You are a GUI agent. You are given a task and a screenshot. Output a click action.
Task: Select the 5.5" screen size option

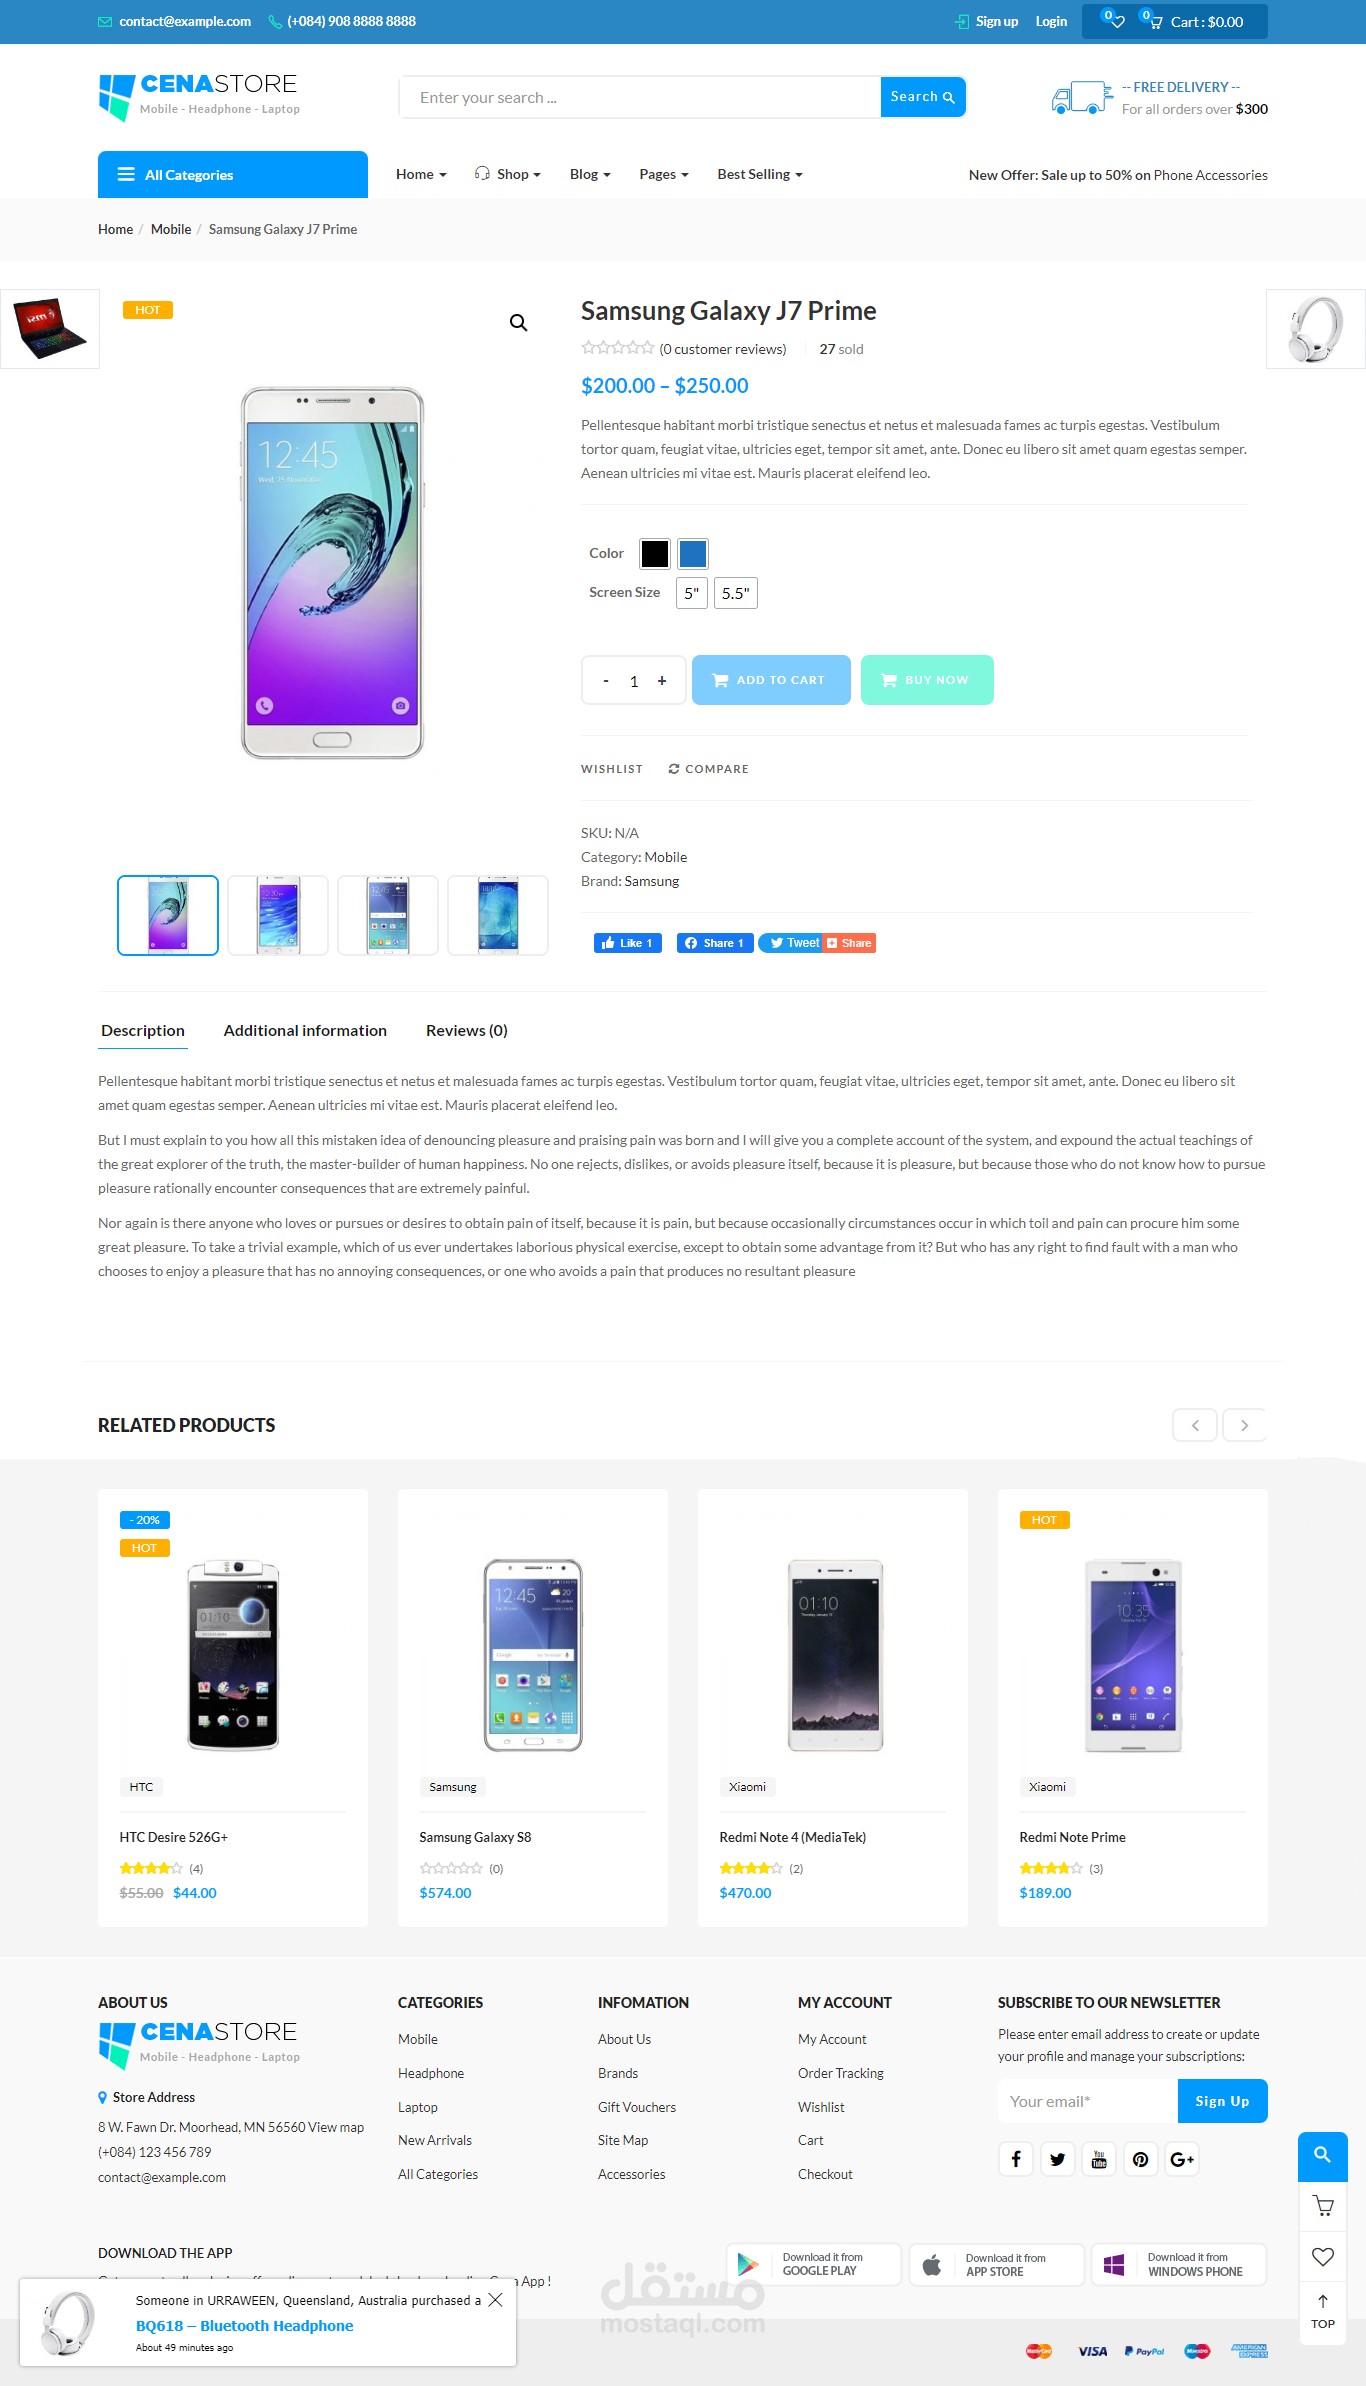click(x=735, y=593)
